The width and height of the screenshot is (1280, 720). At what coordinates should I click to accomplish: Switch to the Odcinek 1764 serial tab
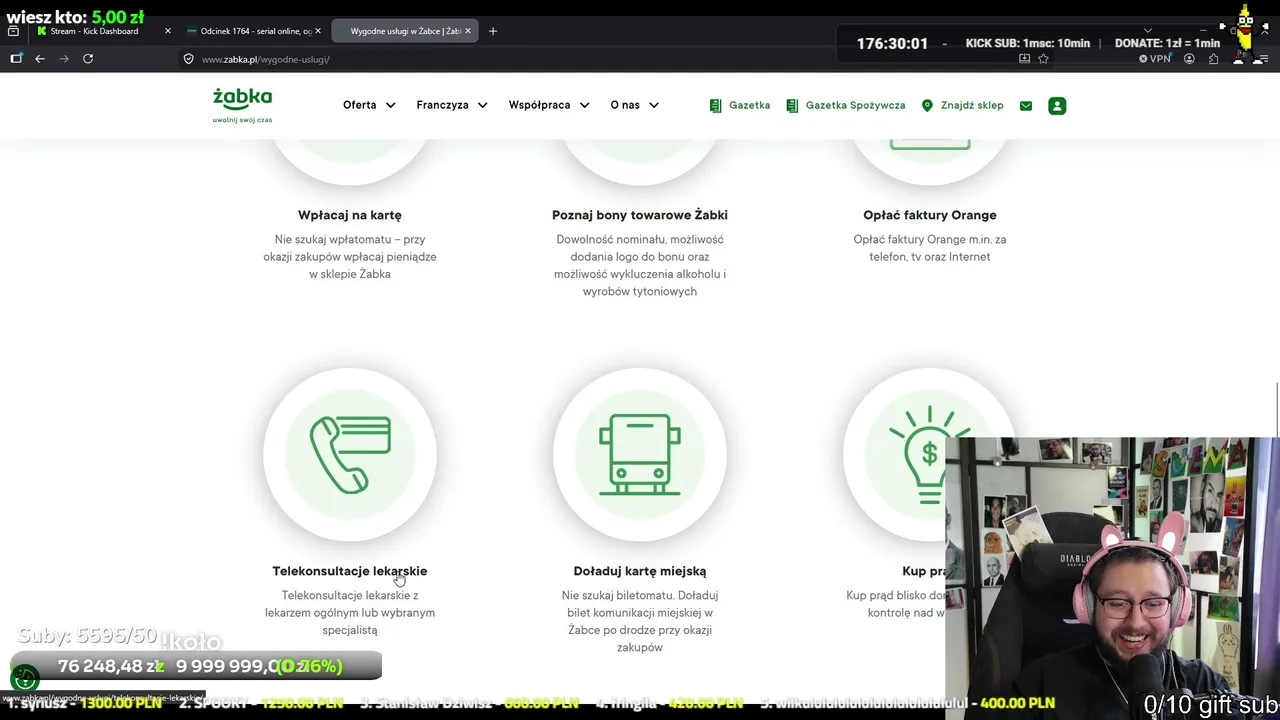pos(255,31)
